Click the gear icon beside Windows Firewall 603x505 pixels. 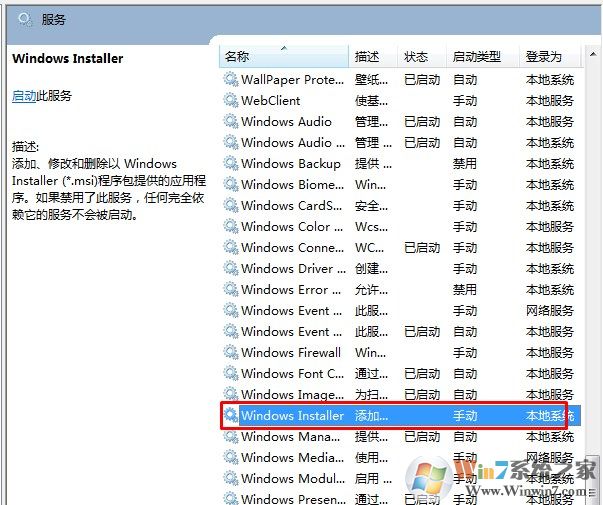pos(231,352)
